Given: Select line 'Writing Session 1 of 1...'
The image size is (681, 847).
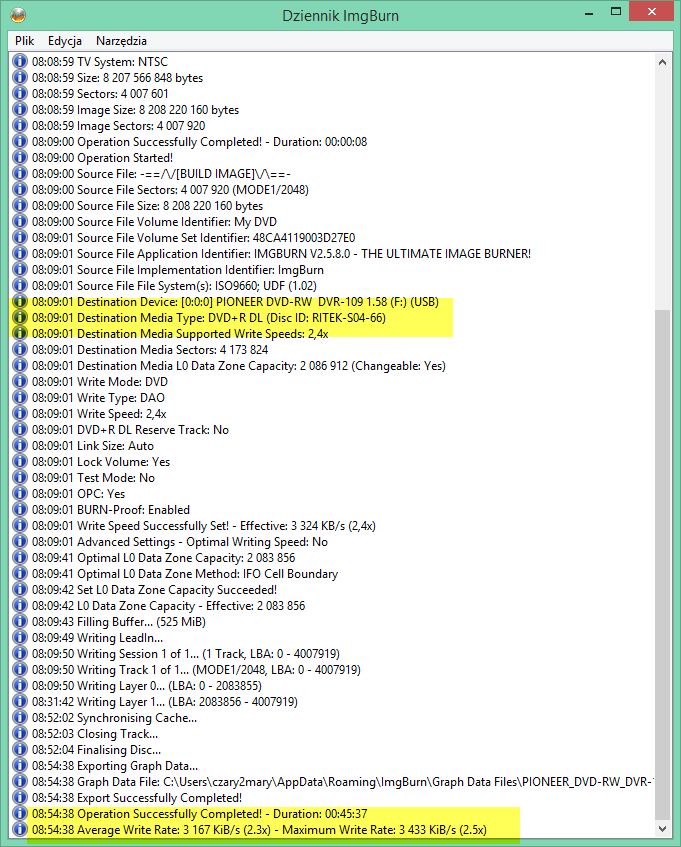Looking at the screenshot, I should point(186,654).
